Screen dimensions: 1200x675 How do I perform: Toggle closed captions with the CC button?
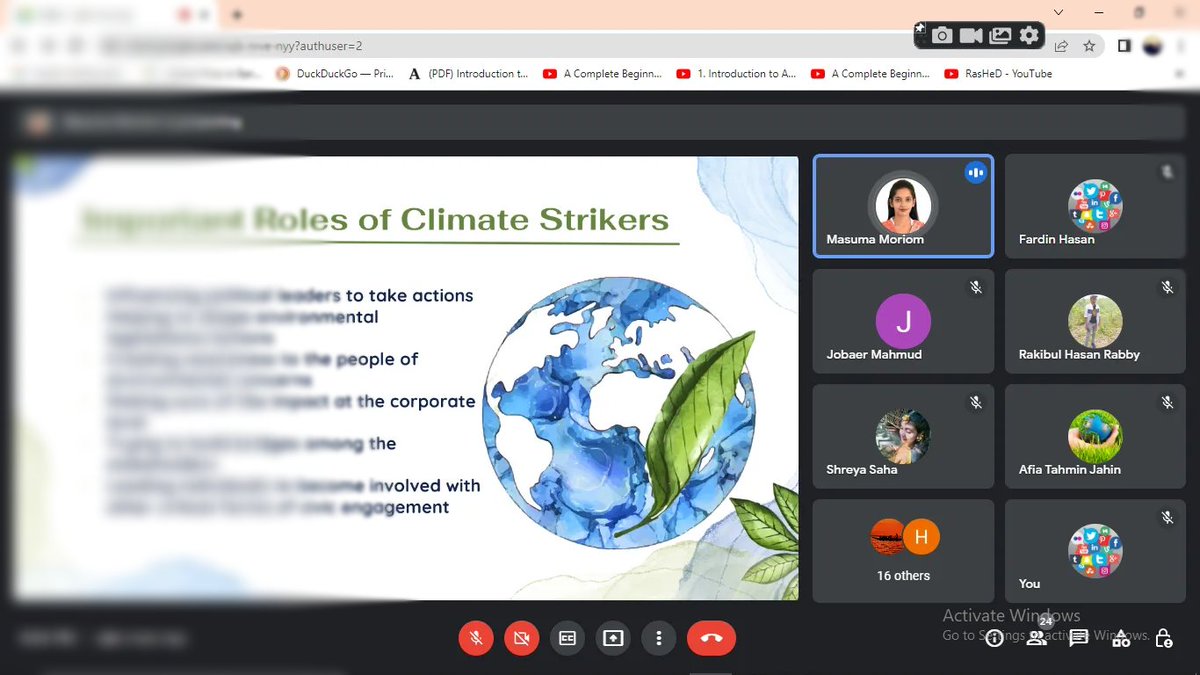coord(567,638)
